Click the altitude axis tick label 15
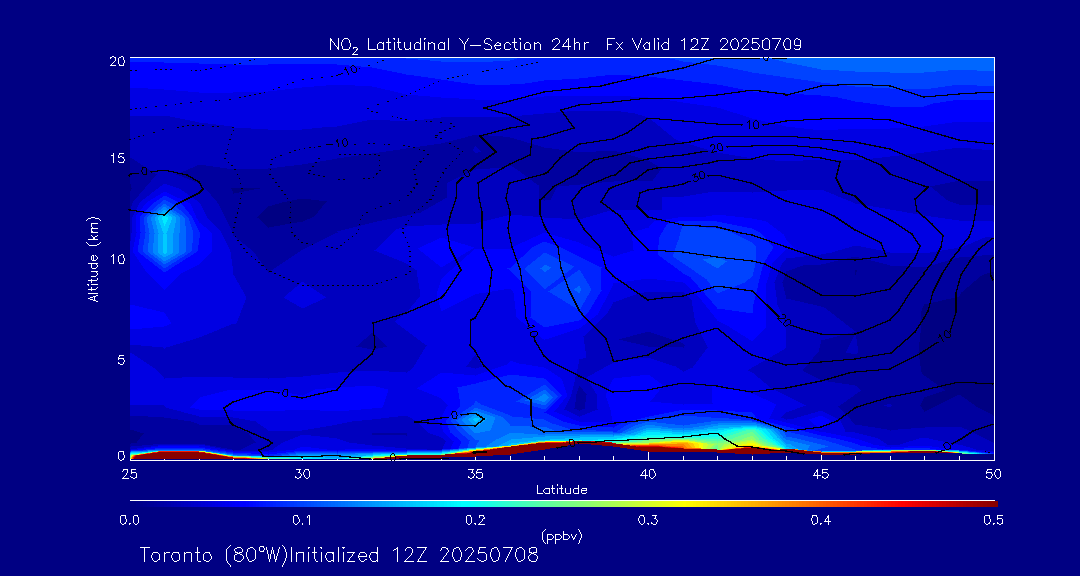The height and width of the screenshot is (576, 1080). [x=117, y=158]
